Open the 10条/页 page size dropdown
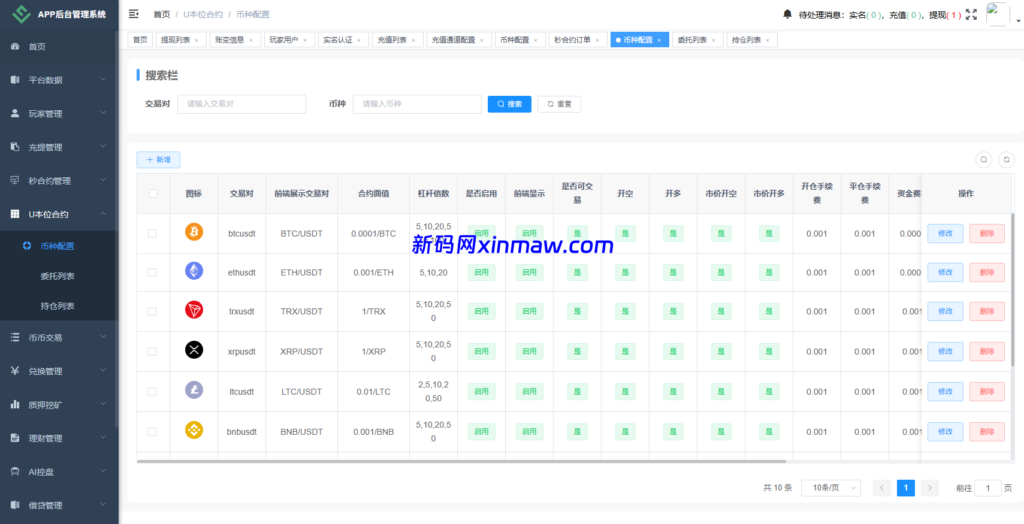Viewport: 1024px width, 524px height. (831, 488)
